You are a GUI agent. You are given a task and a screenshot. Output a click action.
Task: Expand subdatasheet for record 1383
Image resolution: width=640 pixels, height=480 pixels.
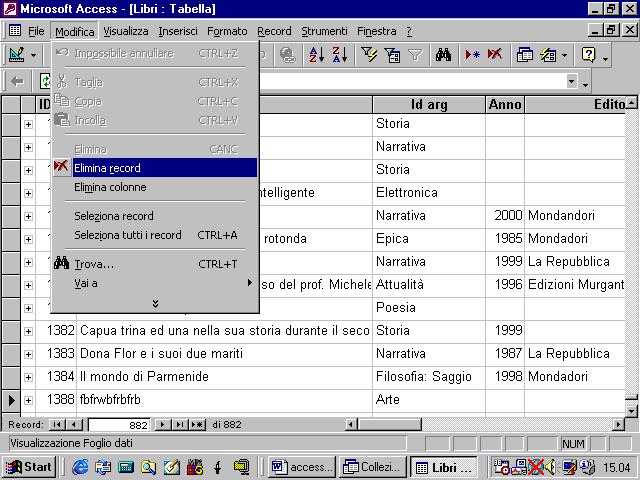point(28,354)
